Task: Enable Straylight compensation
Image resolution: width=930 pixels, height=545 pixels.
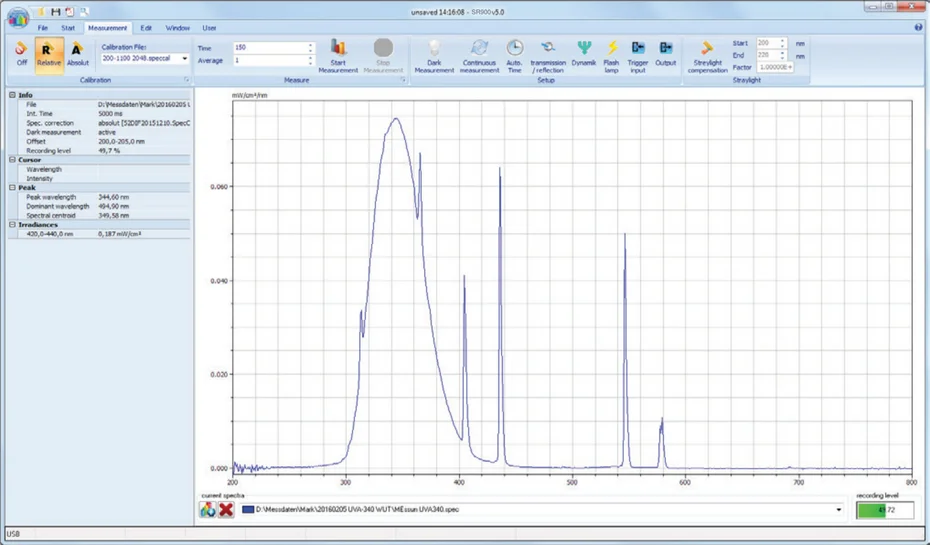Action: point(707,56)
